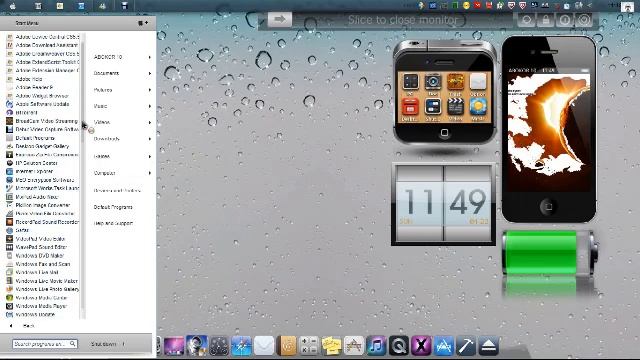
Task: Open Default Programs in right column
Action: pos(113,207)
